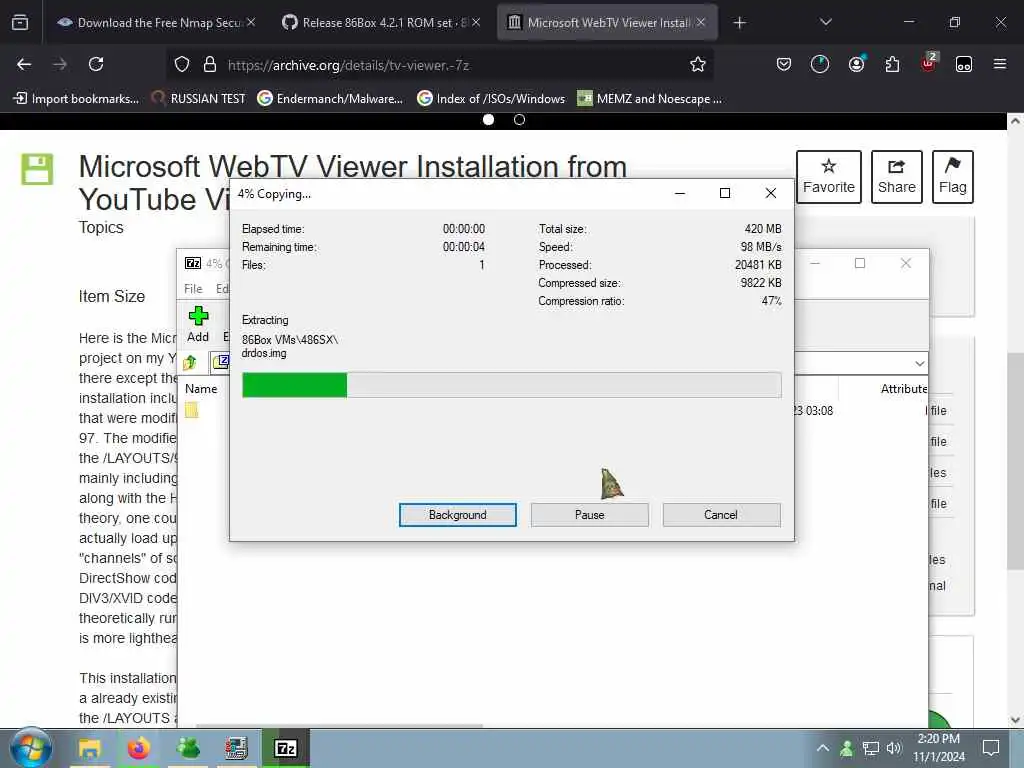1024x768 pixels.
Task: Click the volume speaker tray icon
Action: [893, 748]
